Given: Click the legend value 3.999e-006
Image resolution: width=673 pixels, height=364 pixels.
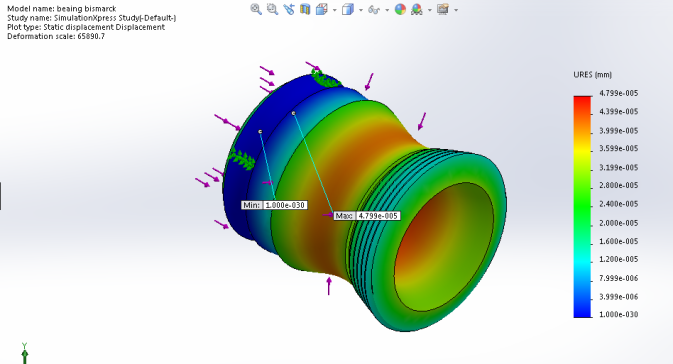Looking at the screenshot, I should pos(618,297).
